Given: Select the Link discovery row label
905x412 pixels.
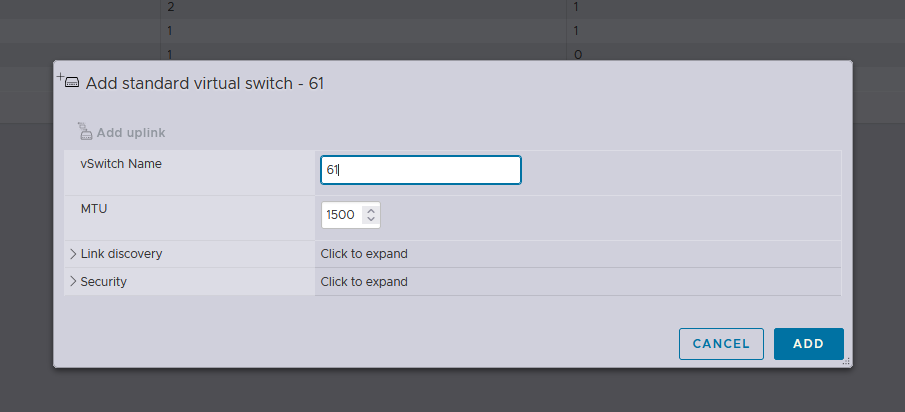Looking at the screenshot, I should tap(121, 254).
